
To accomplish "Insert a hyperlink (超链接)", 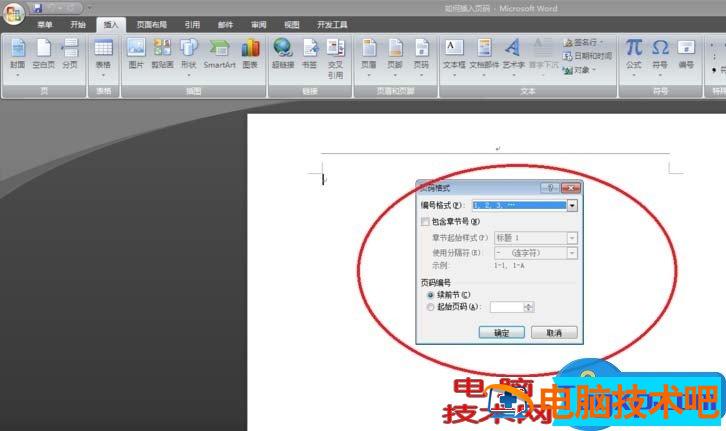I will (283, 55).
